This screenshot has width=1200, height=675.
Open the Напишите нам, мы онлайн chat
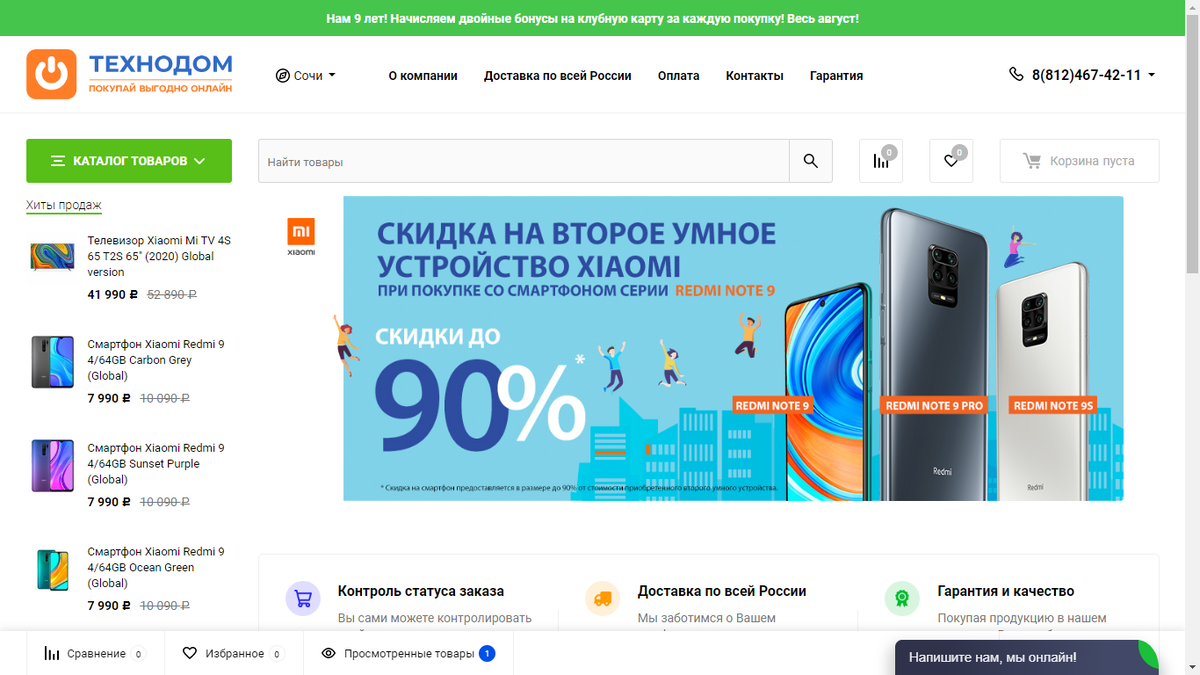point(1027,657)
